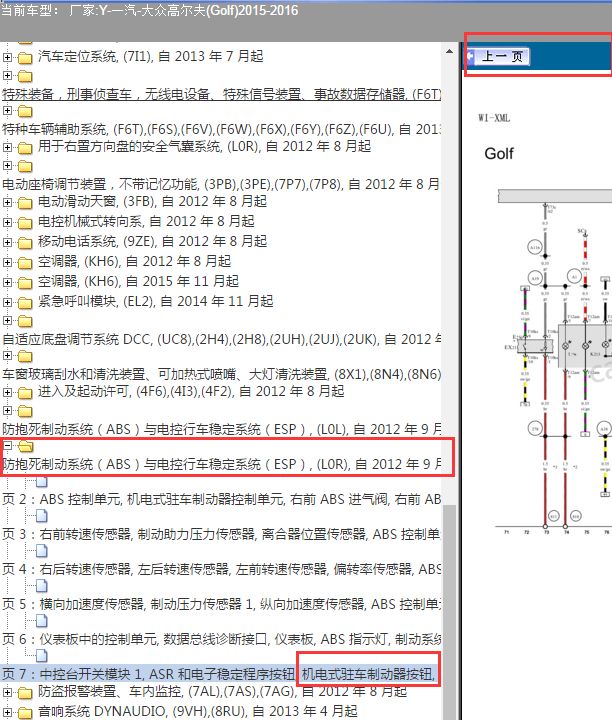Expand 空调器 (KH6) 自 2015 年 11 月起
Screen dimensions: 612x720
7,282
